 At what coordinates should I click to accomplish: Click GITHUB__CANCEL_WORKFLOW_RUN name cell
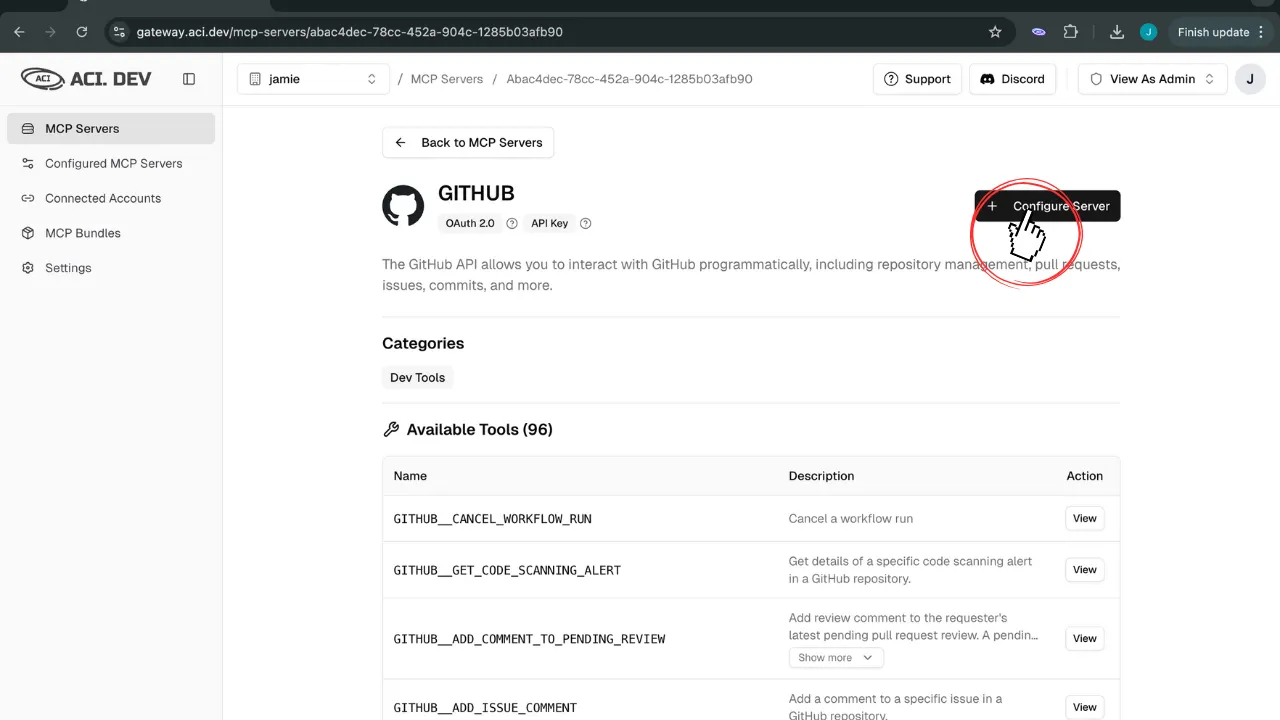click(492, 519)
